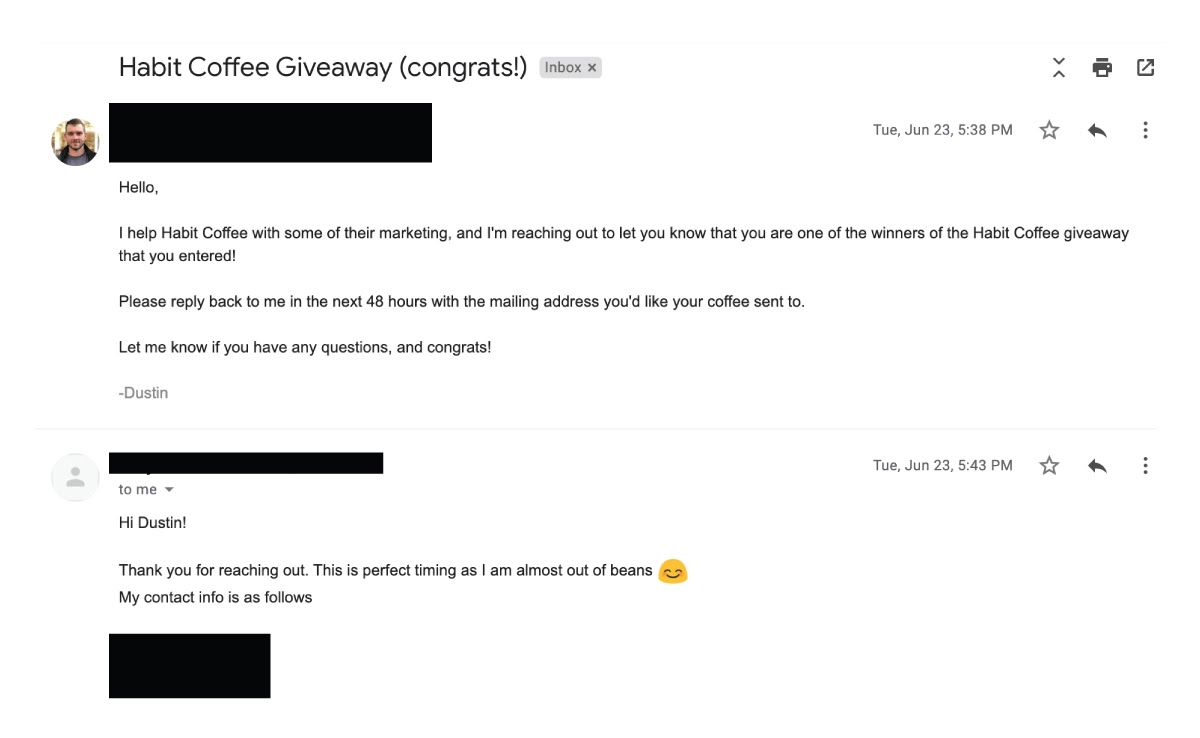The height and width of the screenshot is (738, 1200).
Task: Open the conversation in a new window
Action: (1146, 68)
